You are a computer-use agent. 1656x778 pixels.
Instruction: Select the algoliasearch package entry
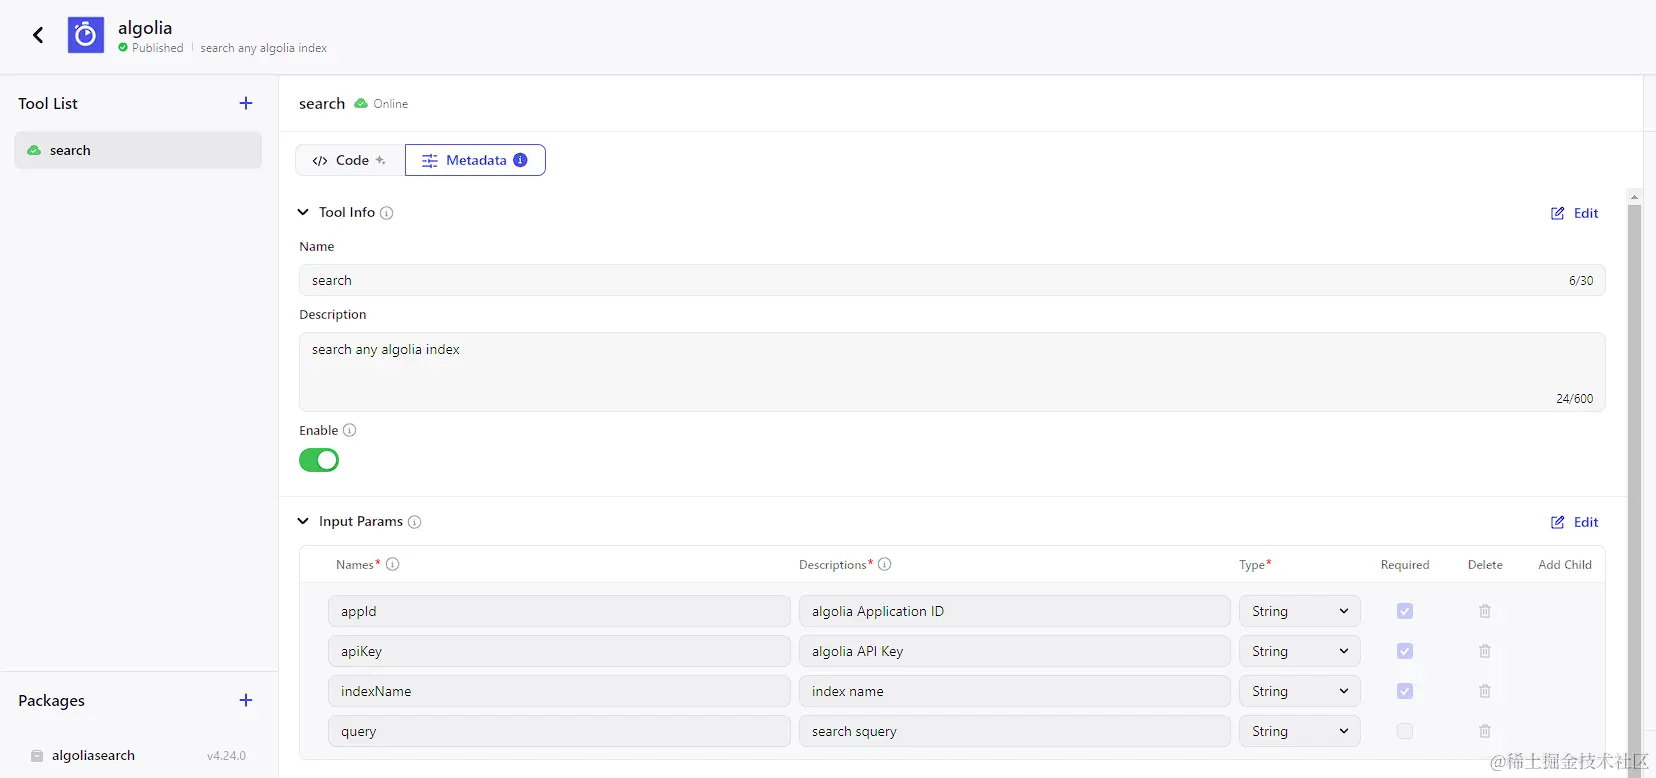click(x=138, y=756)
